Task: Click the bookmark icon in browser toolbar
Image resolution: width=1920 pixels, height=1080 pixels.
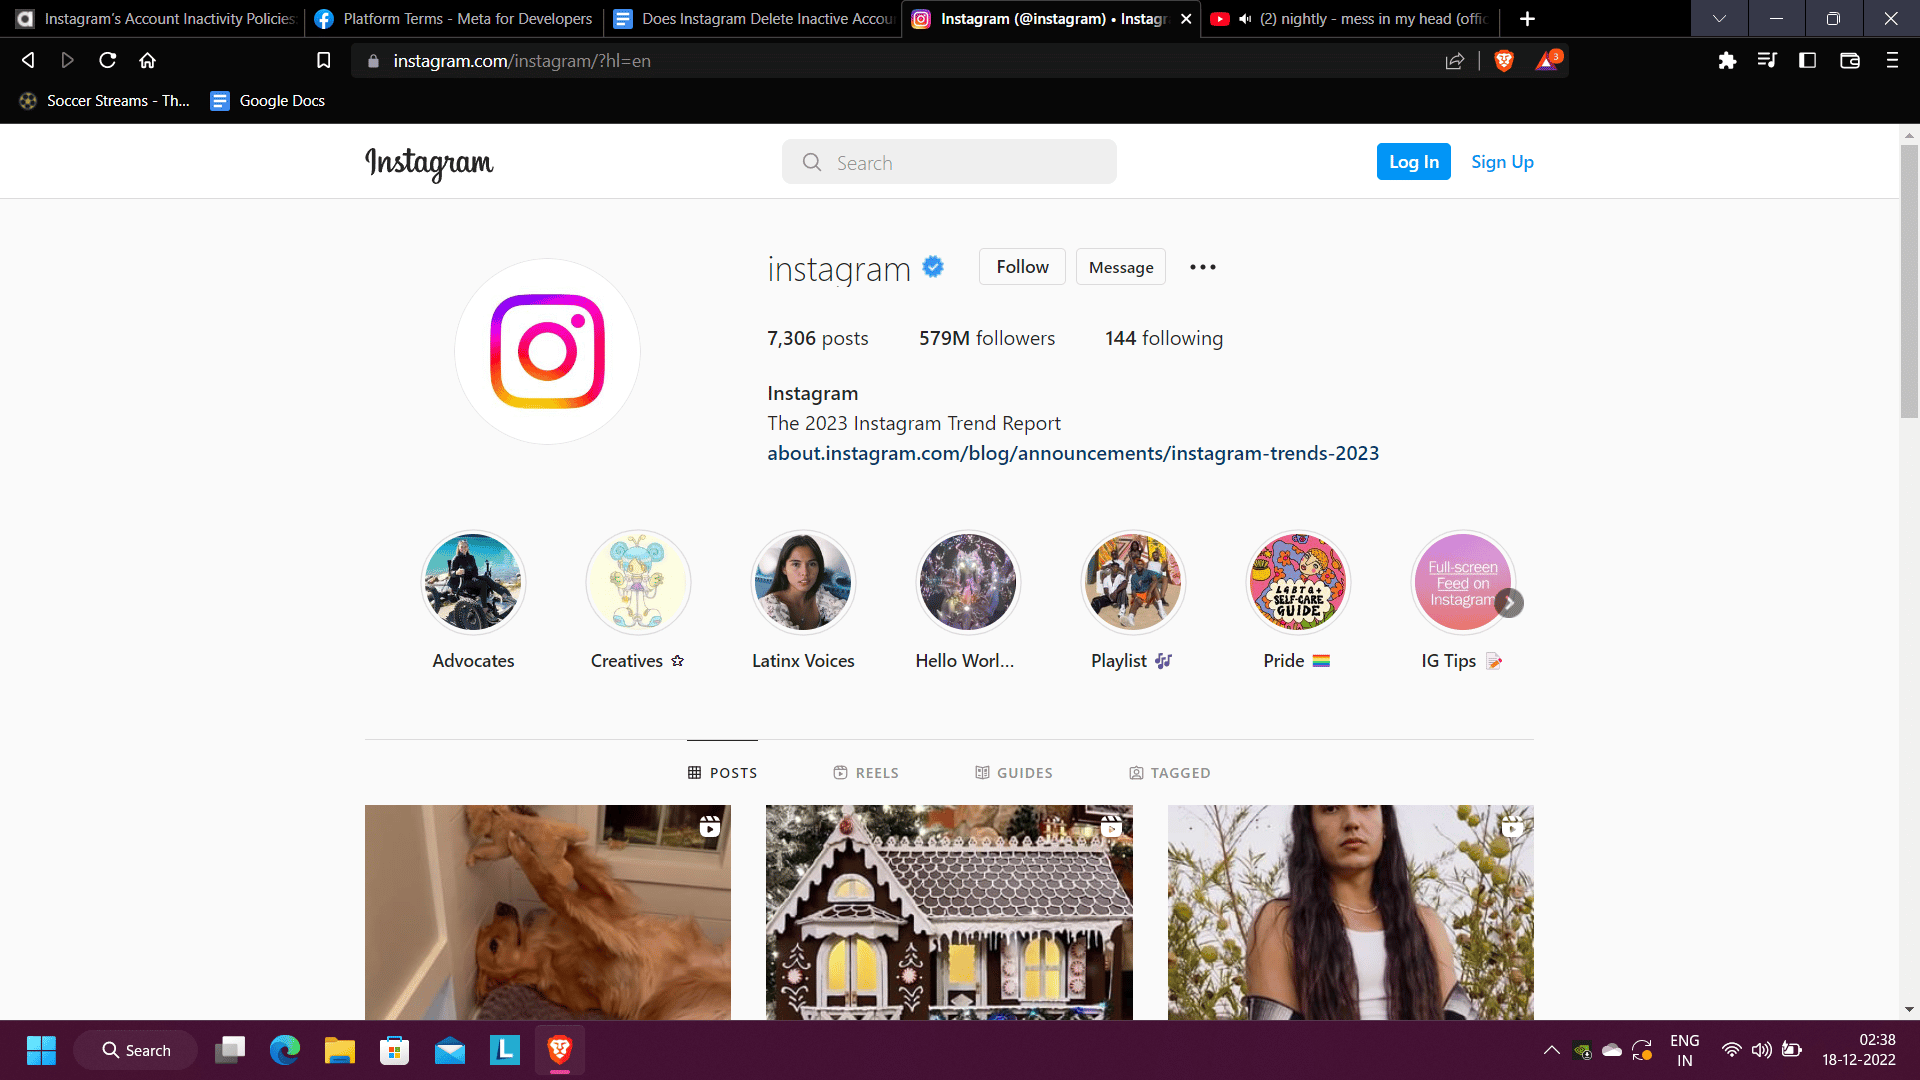Action: (323, 59)
